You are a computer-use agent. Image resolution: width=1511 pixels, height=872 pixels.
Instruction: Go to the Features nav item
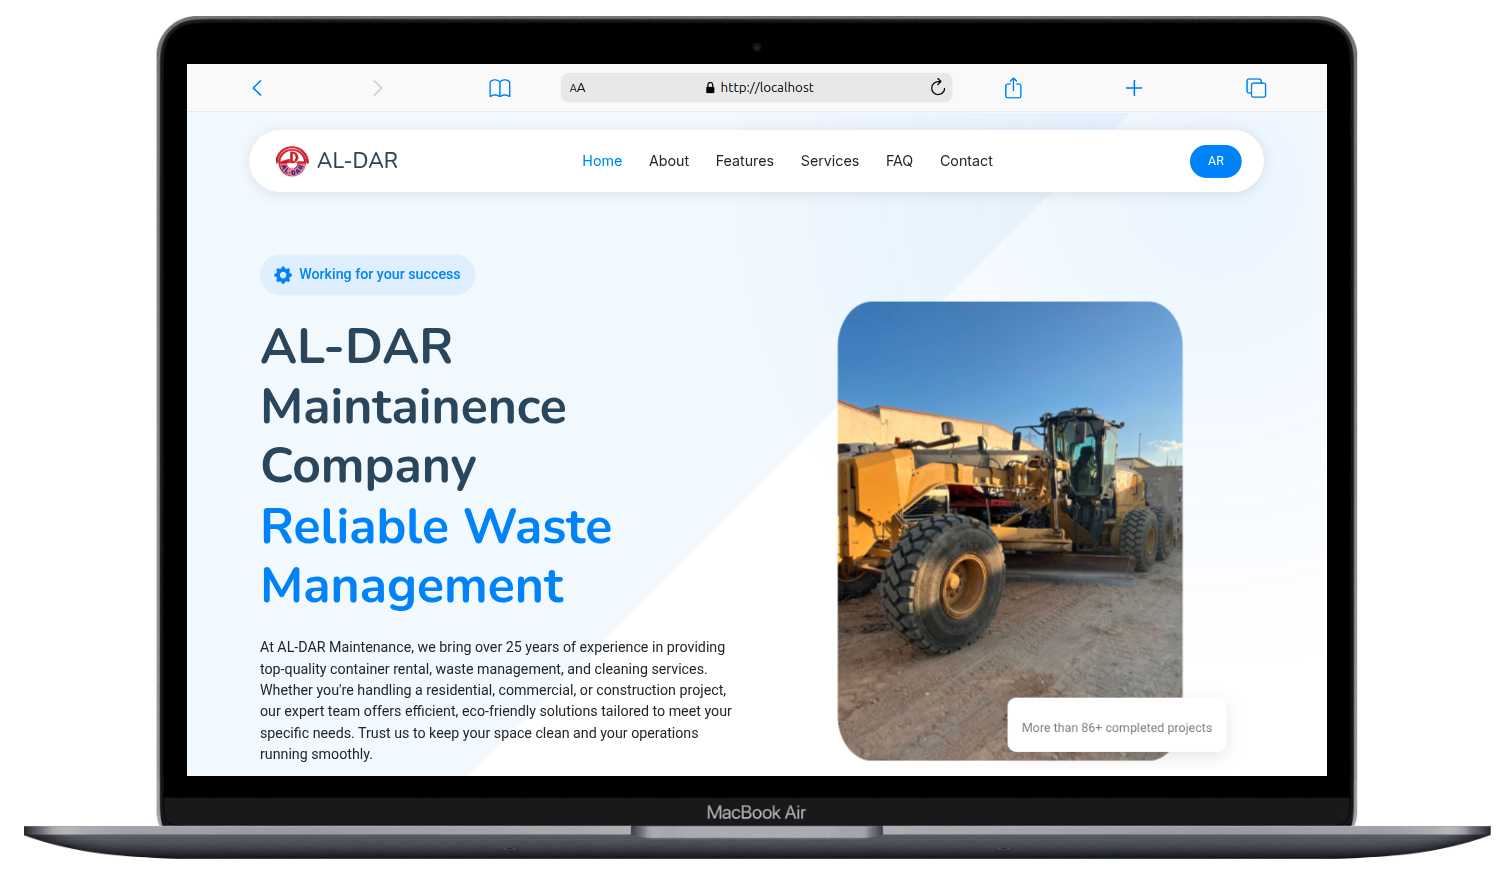pyautogui.click(x=745, y=161)
